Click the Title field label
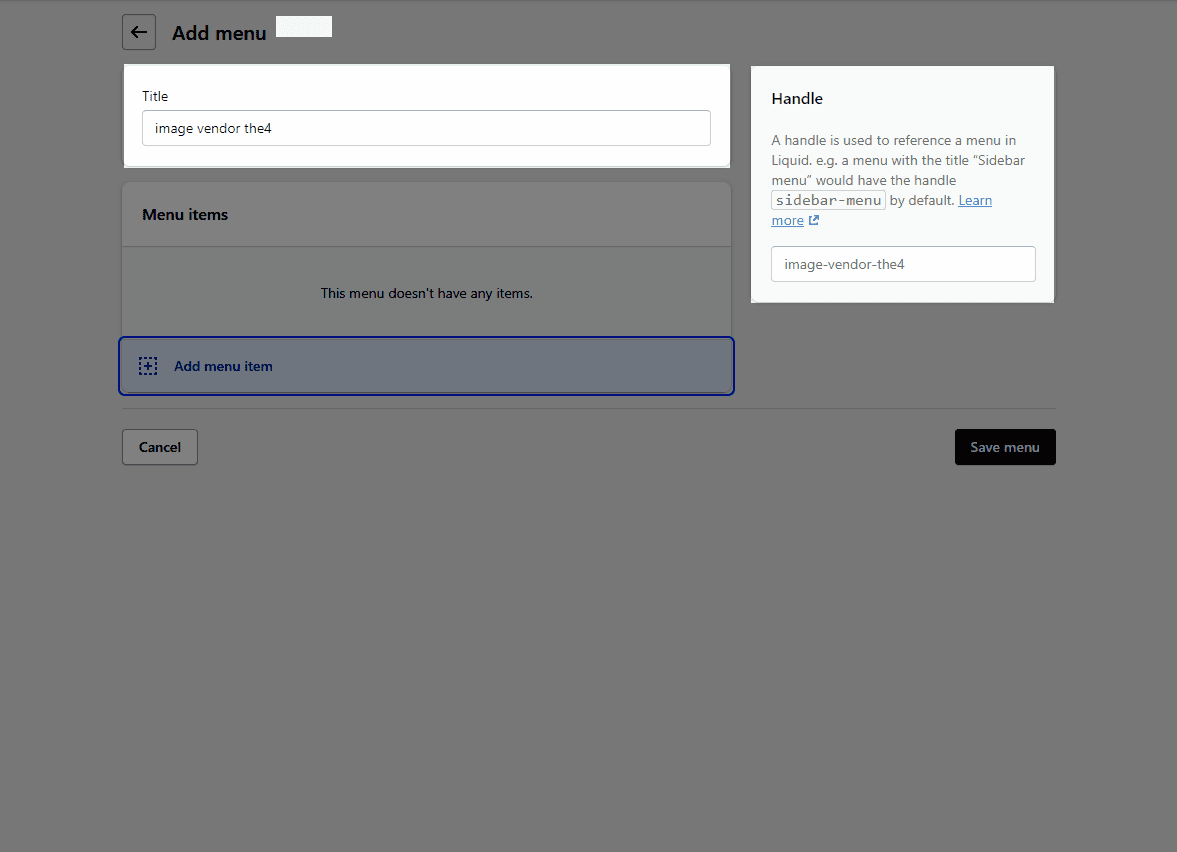This screenshot has width=1177, height=852. (155, 96)
